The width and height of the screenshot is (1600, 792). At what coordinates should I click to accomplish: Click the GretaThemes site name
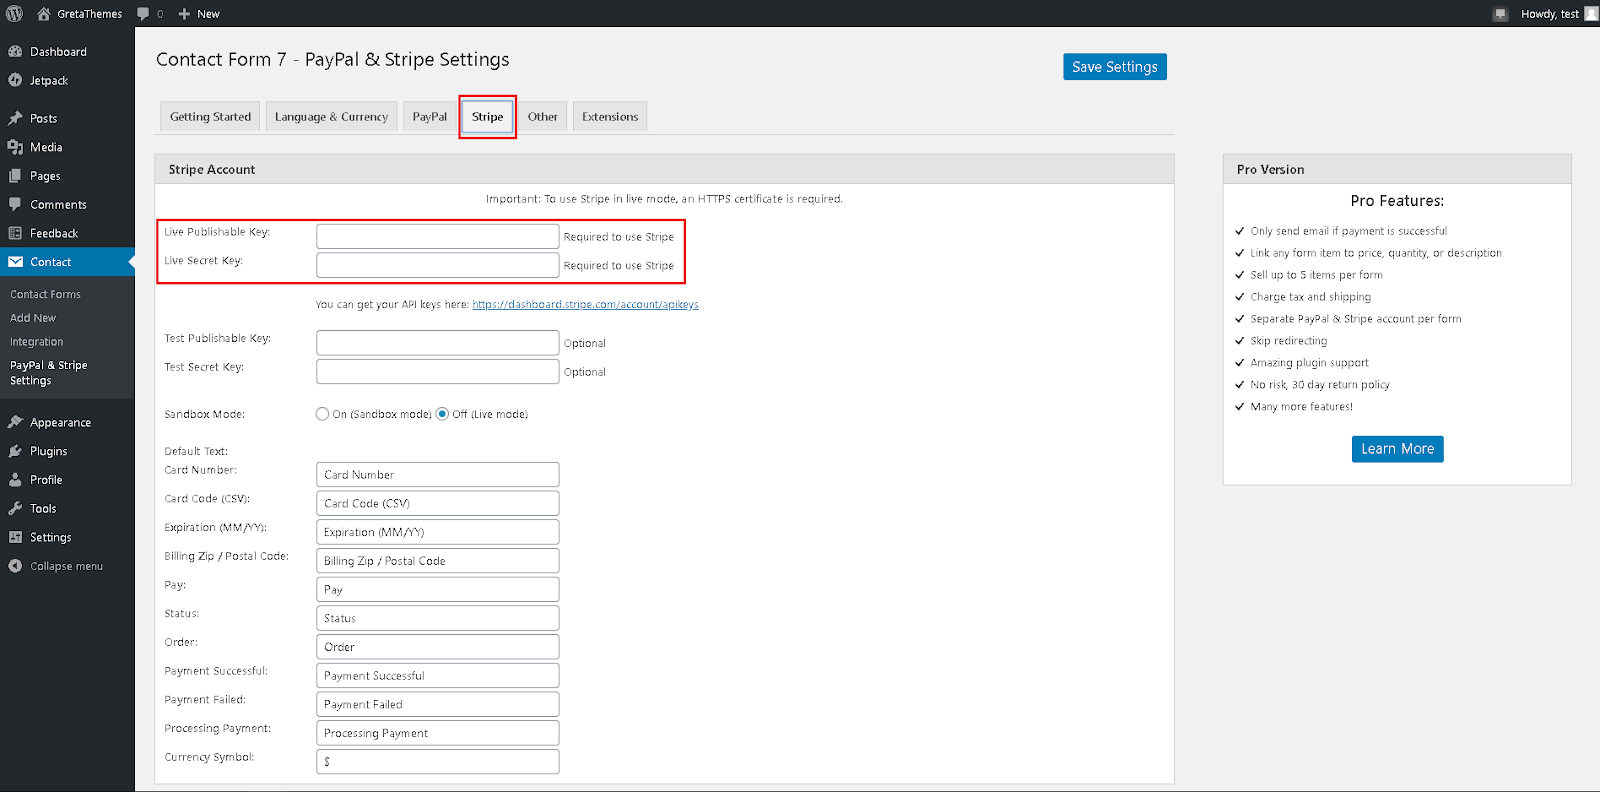[90, 14]
